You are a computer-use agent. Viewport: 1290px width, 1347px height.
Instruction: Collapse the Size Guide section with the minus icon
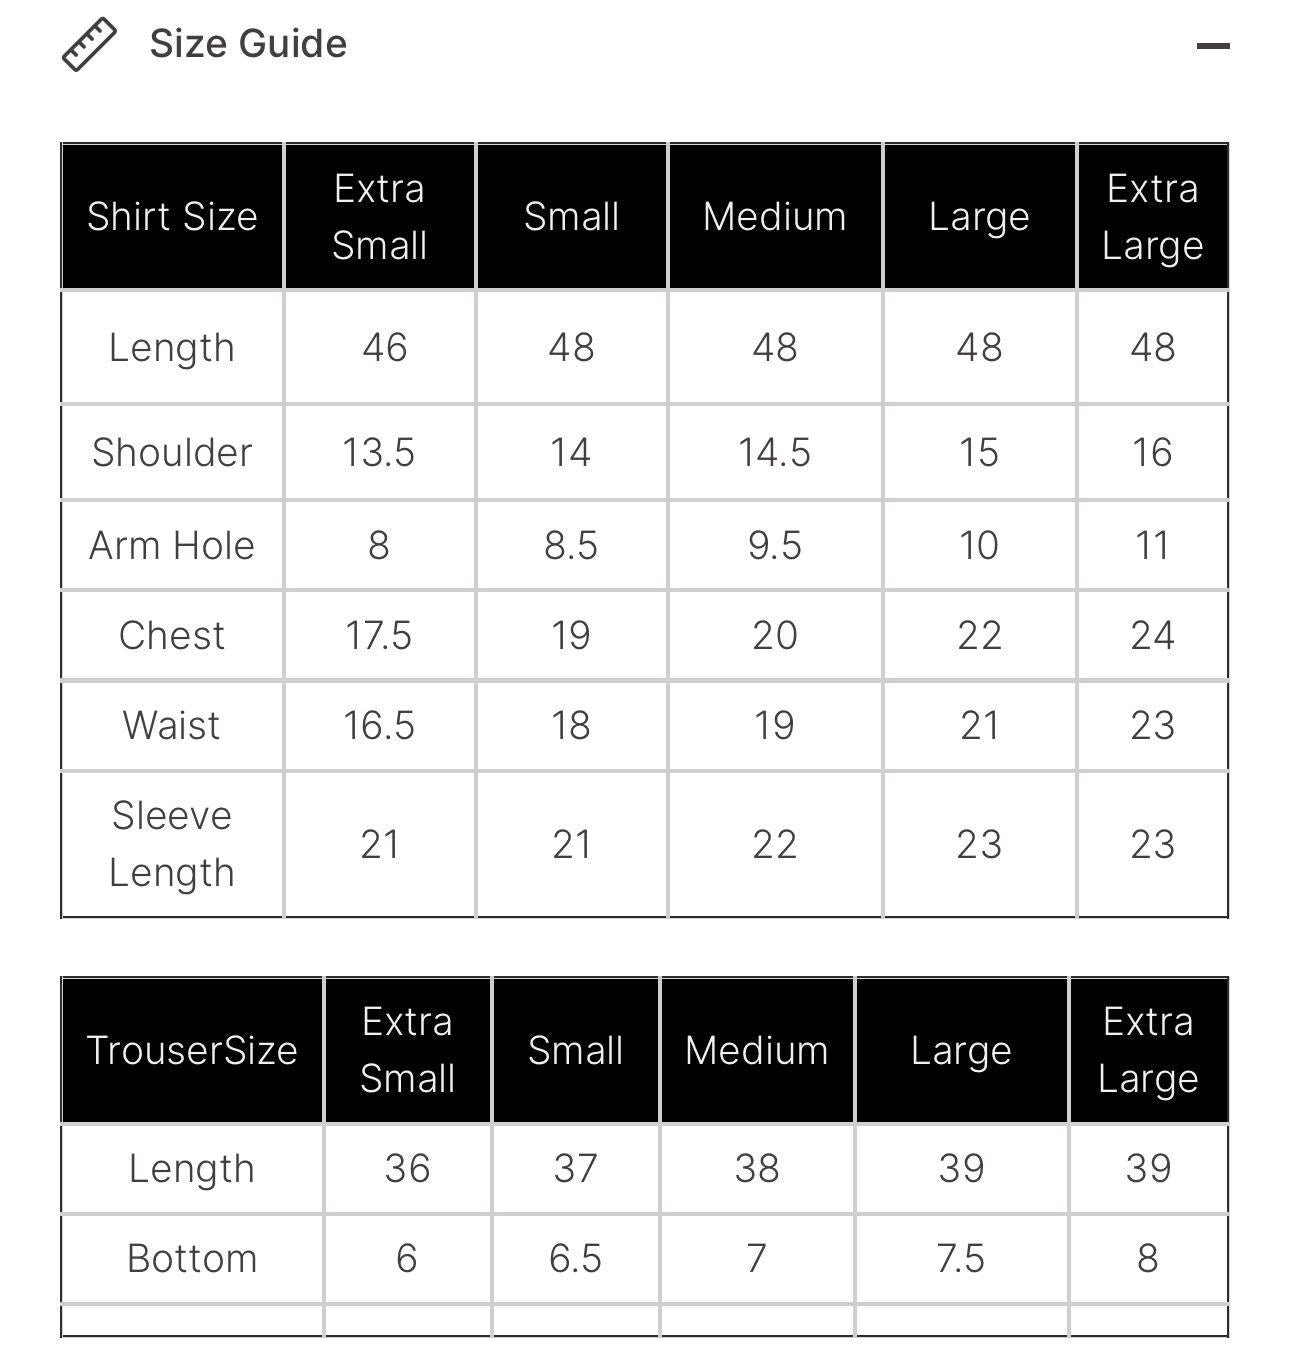tap(1212, 46)
